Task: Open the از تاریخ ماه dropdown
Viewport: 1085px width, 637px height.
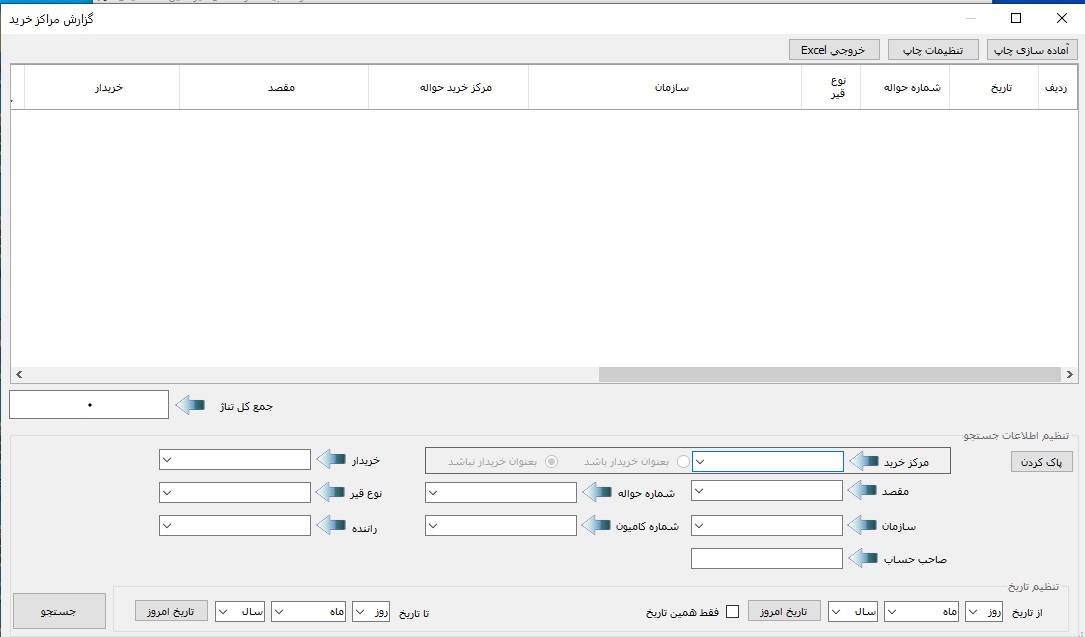Action: 893,612
